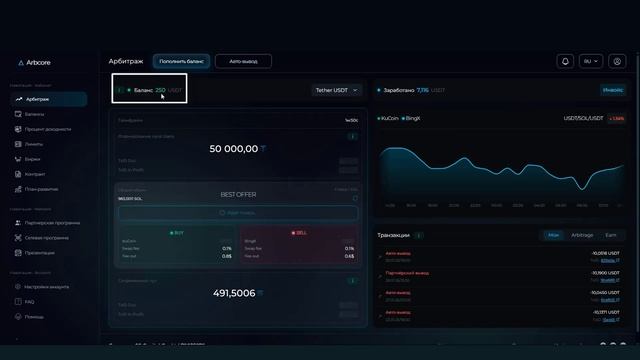The width and height of the screenshot is (640, 360).
Task: Open the user profile icon
Action: click(617, 61)
